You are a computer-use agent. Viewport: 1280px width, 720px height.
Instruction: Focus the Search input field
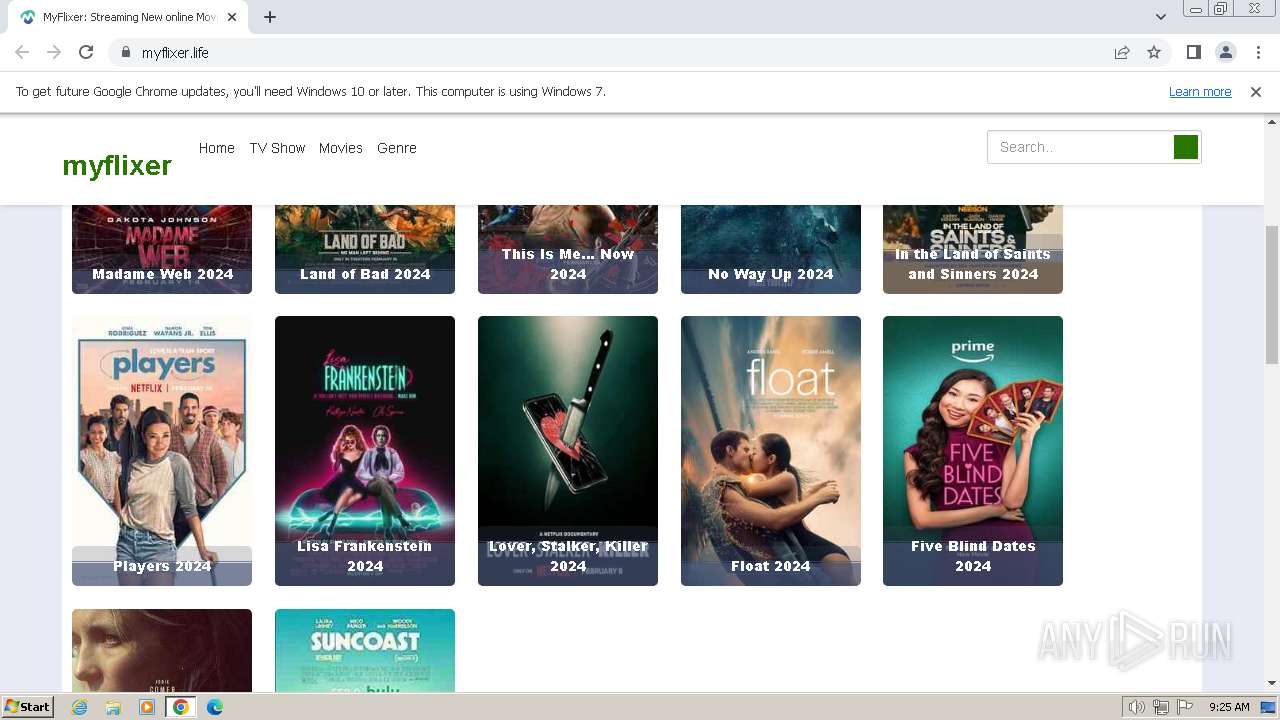(1080, 147)
